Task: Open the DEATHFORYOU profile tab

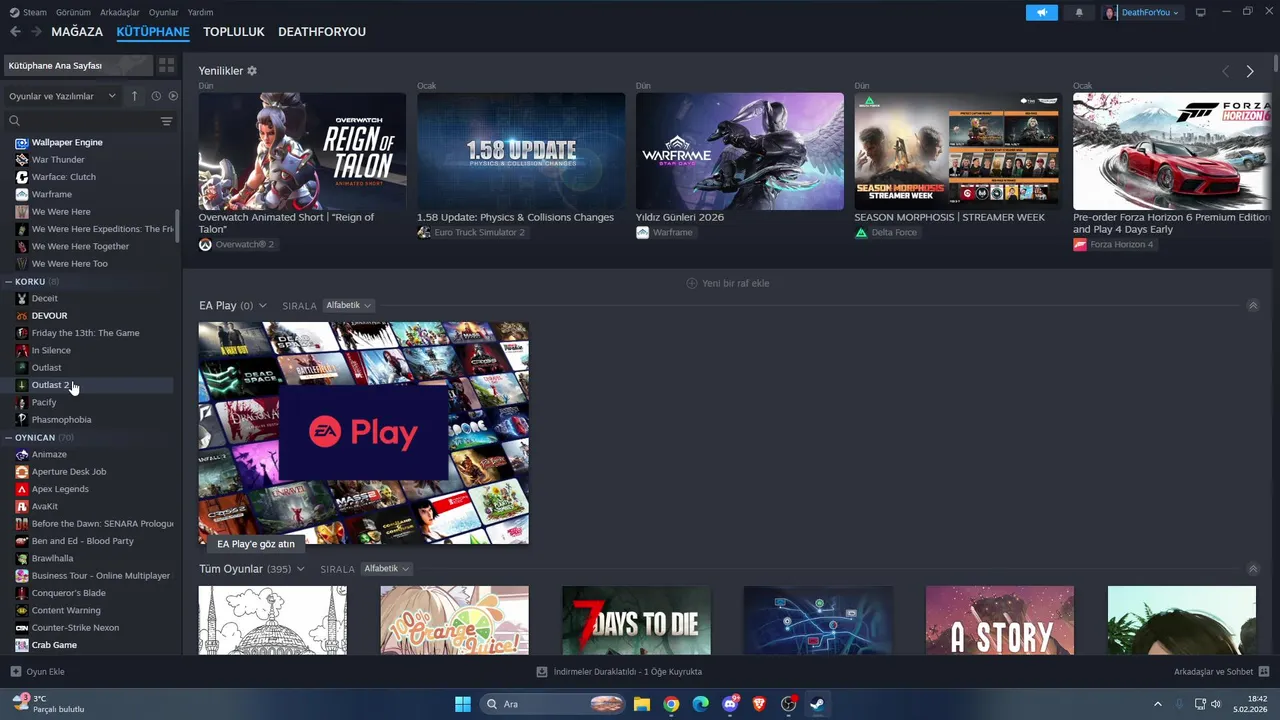Action: coord(322,32)
